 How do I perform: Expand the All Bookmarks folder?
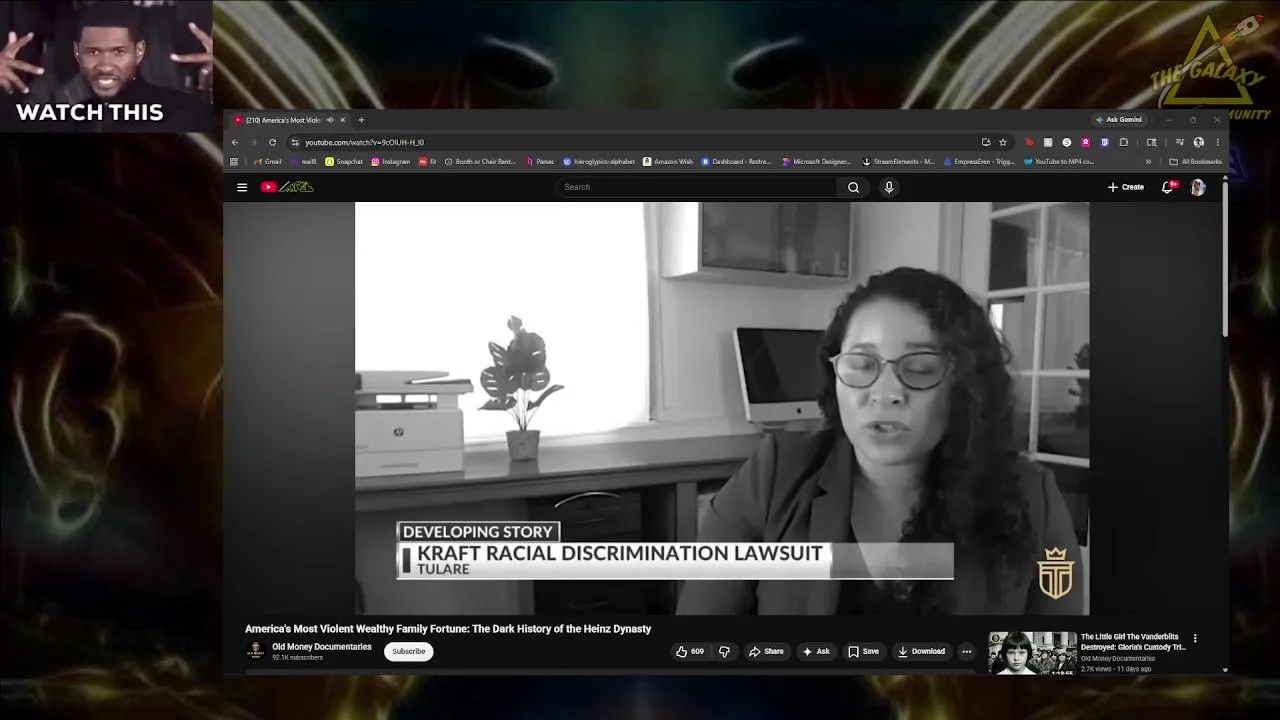pyautogui.click(x=1196, y=162)
